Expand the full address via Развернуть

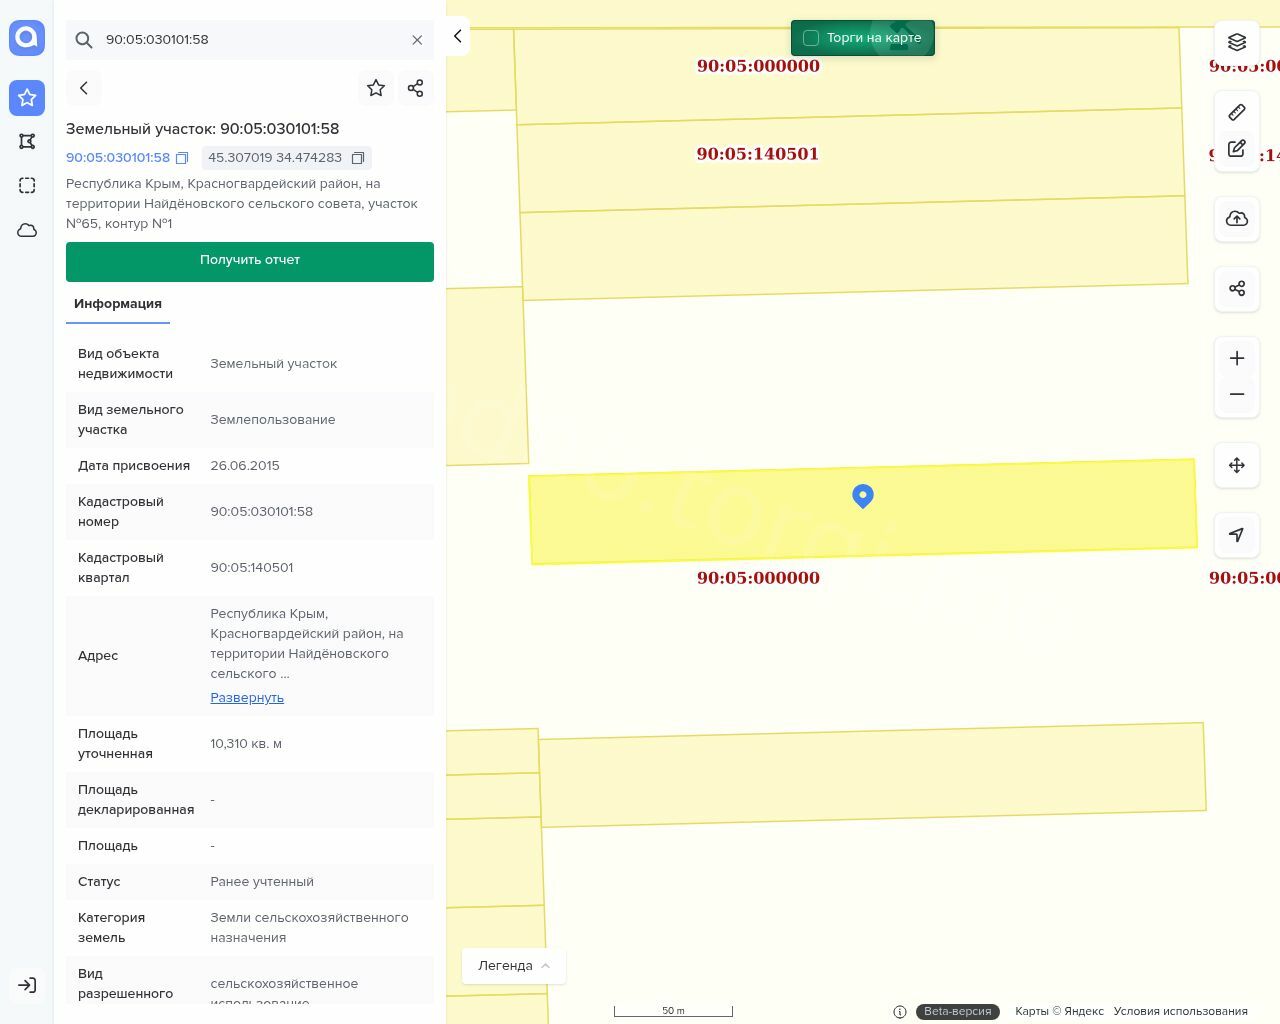pyautogui.click(x=247, y=698)
